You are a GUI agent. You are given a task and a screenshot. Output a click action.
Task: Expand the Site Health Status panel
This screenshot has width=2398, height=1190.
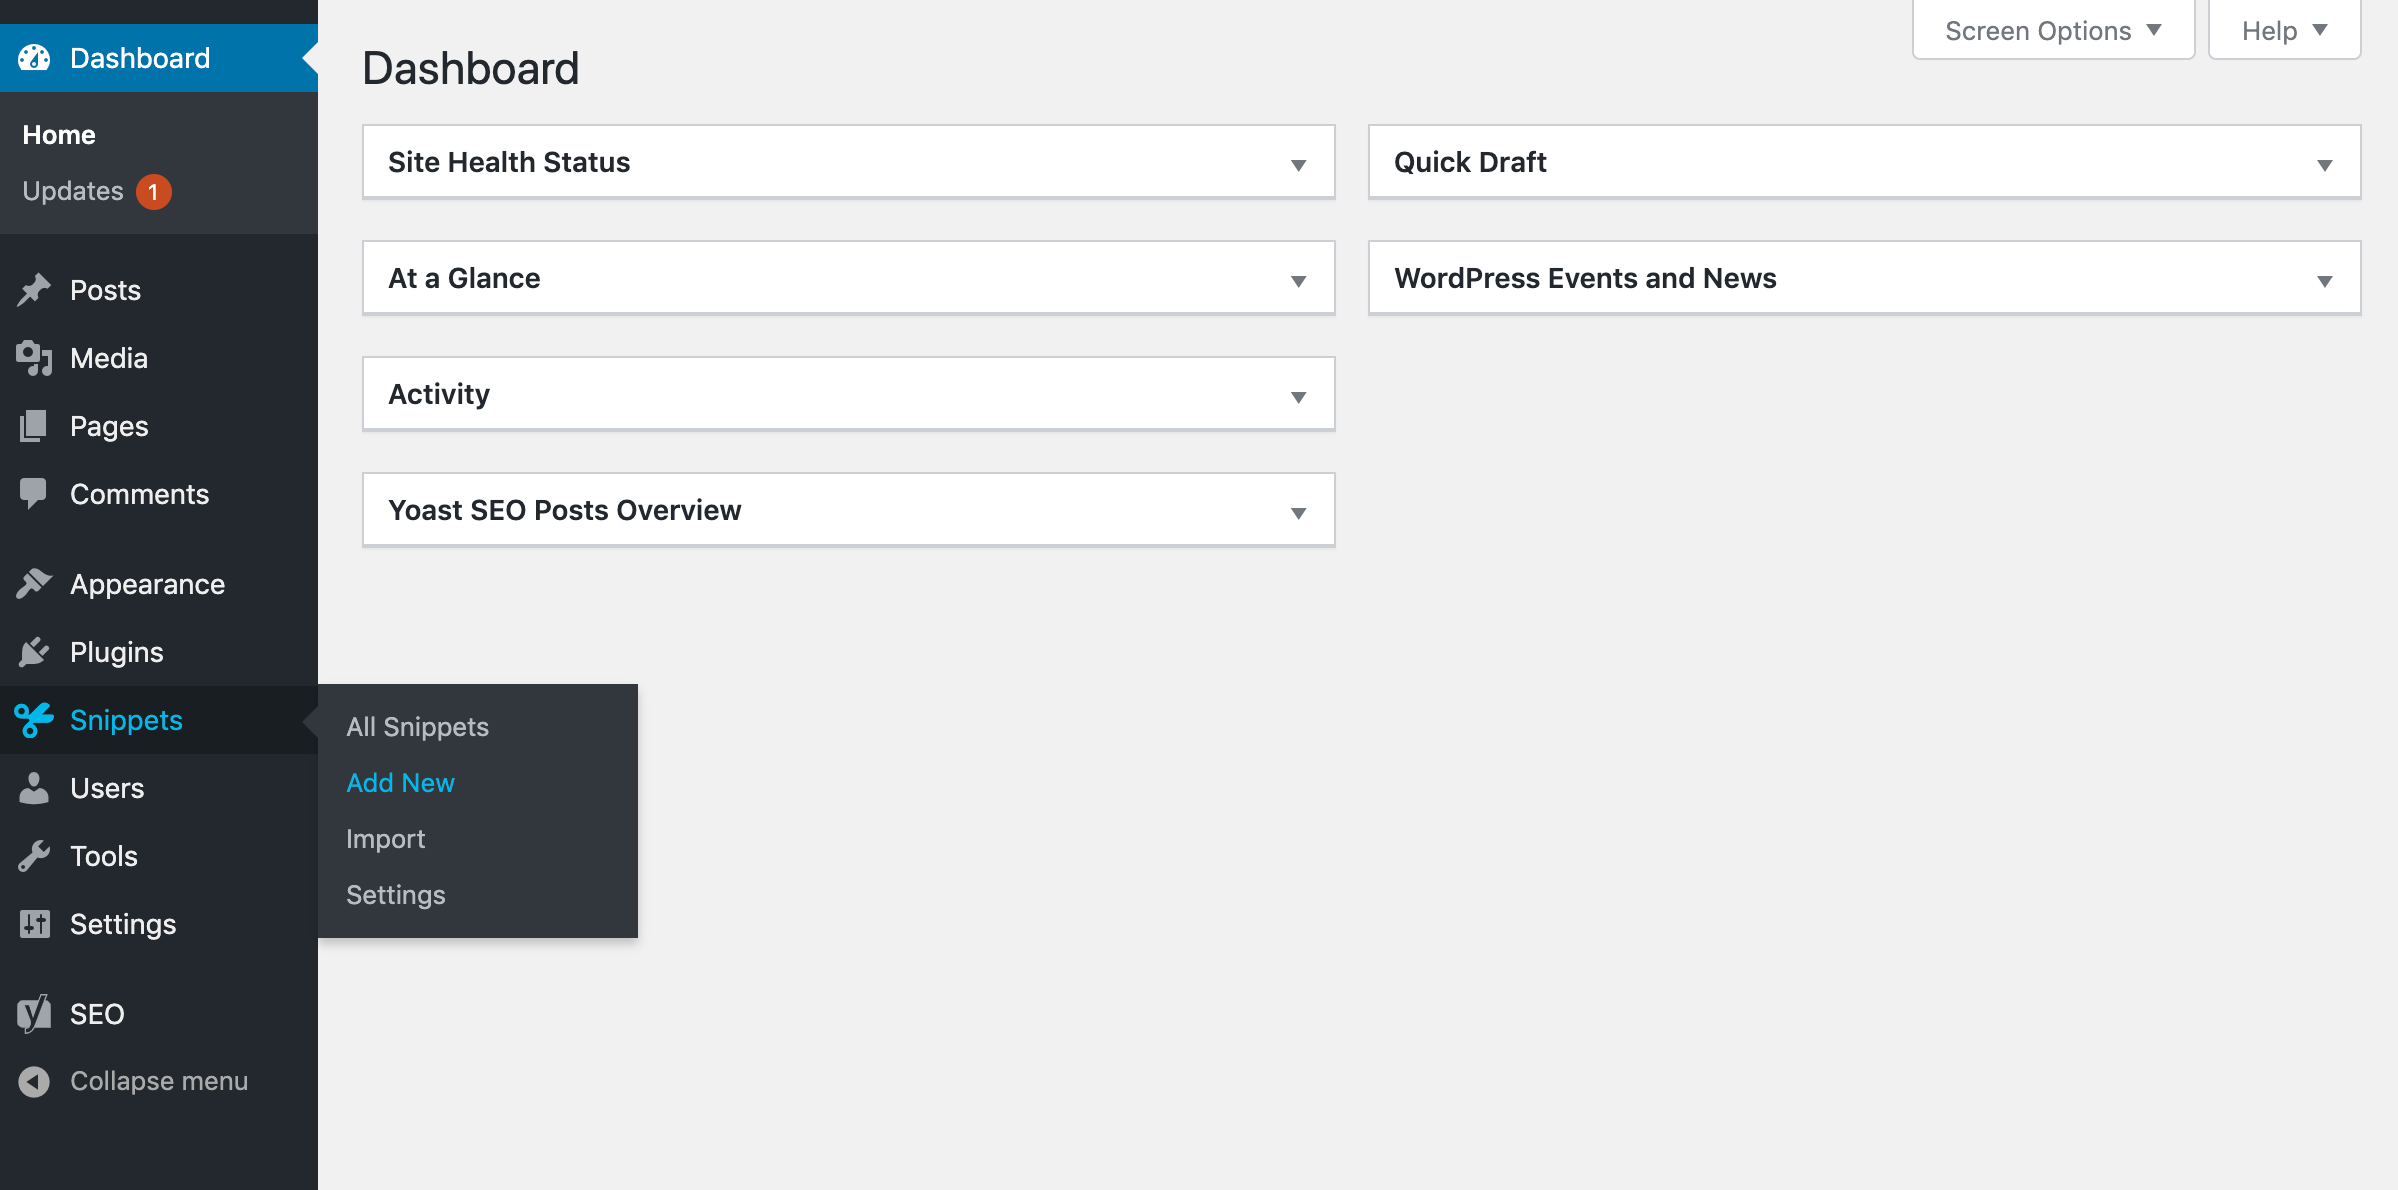pos(1298,162)
